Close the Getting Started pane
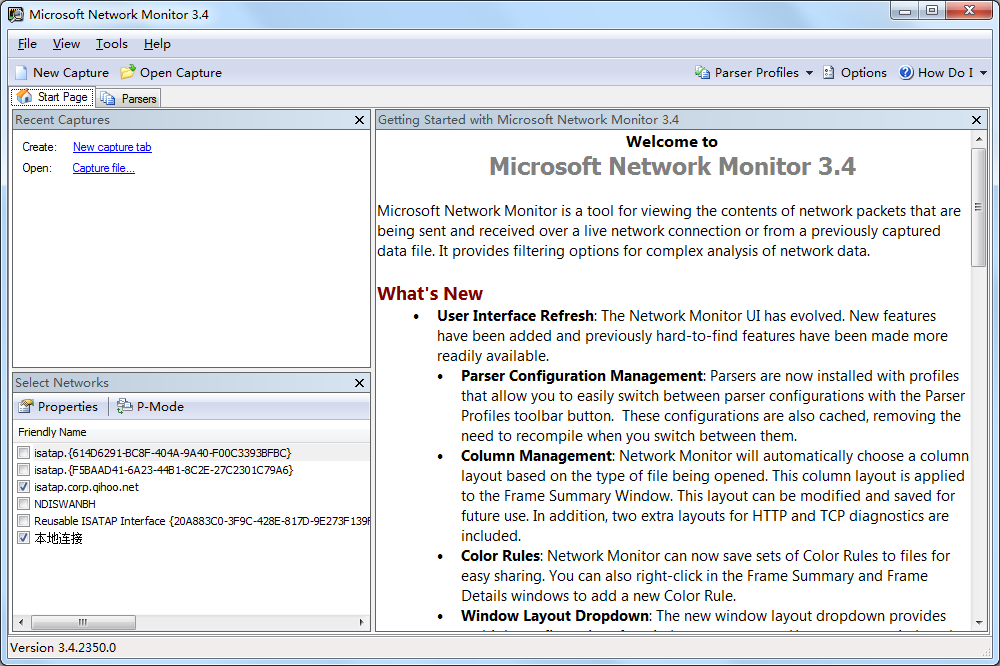Viewport: 1000px width, 666px height. tap(977, 120)
